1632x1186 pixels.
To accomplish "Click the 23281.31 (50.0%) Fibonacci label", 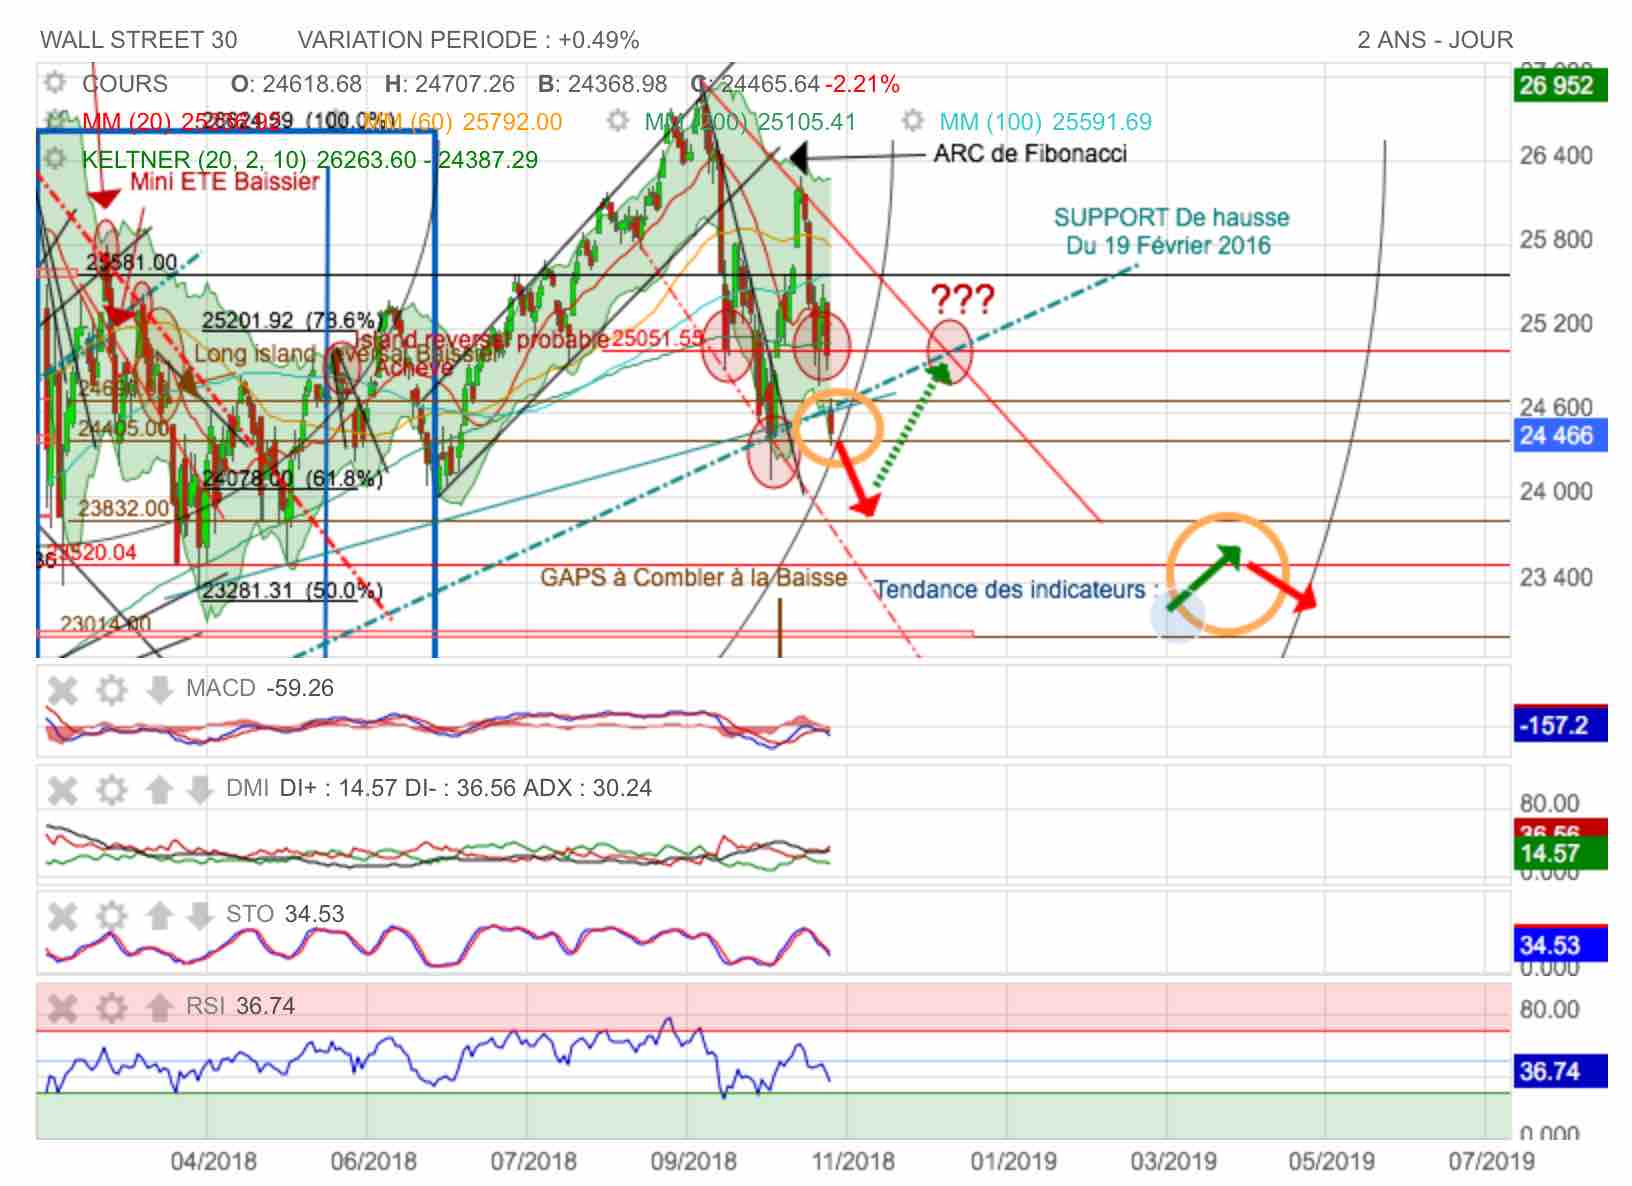I will click(x=292, y=590).
